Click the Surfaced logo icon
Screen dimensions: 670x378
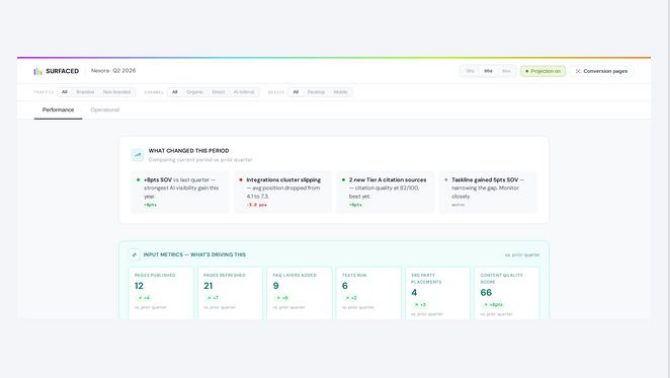(38, 71)
